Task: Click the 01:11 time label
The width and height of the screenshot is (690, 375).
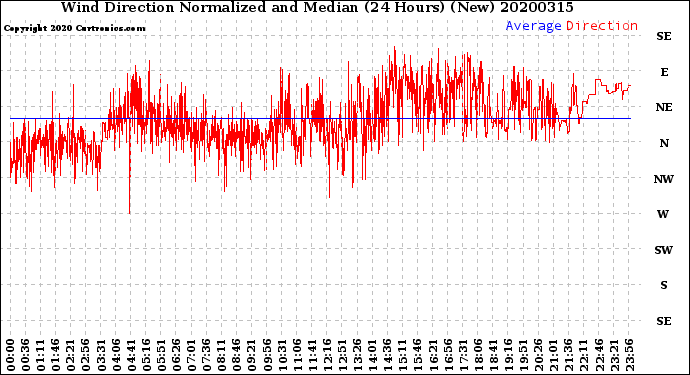Action: [x=40, y=355]
